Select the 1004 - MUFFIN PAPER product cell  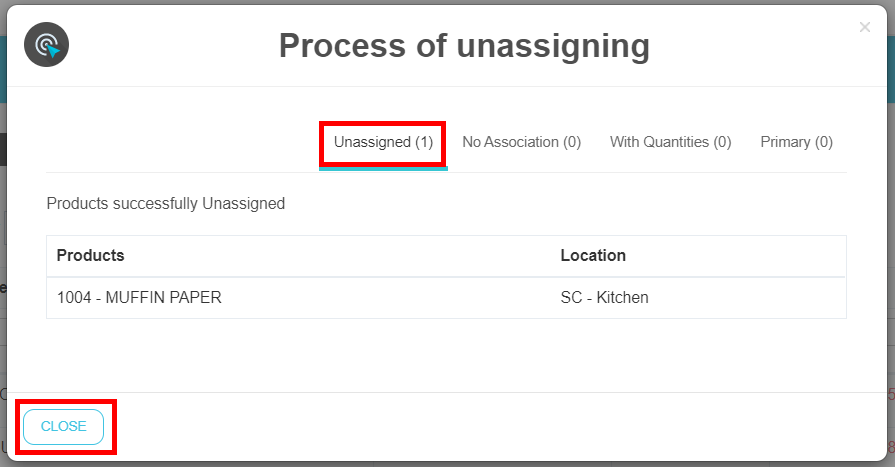click(x=139, y=298)
